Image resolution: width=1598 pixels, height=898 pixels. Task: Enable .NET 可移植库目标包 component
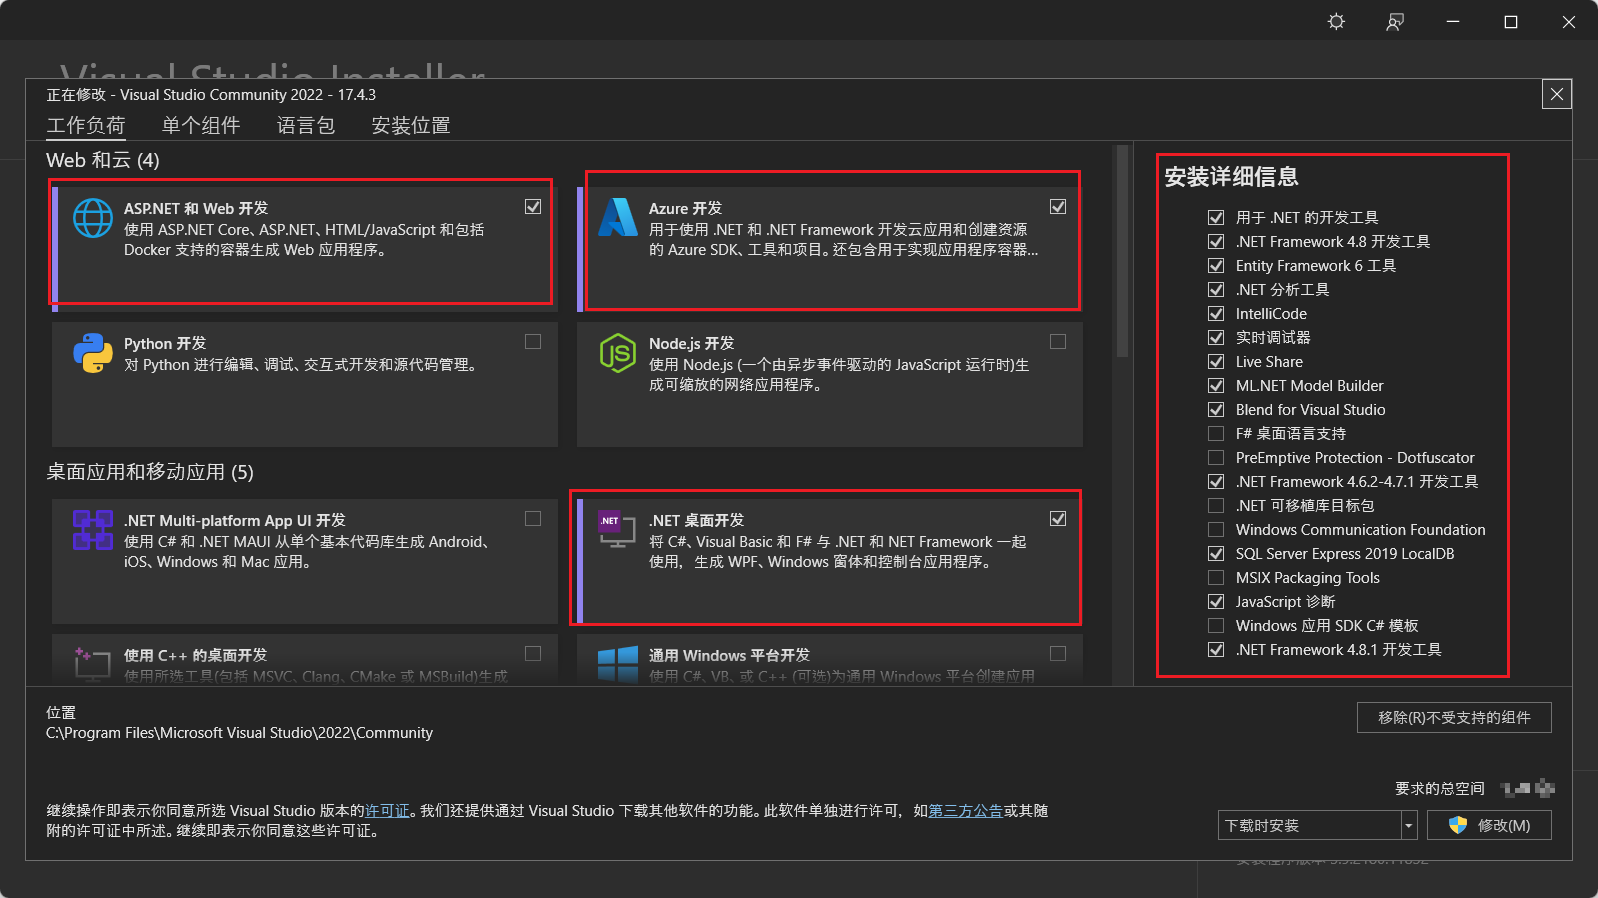pos(1216,505)
